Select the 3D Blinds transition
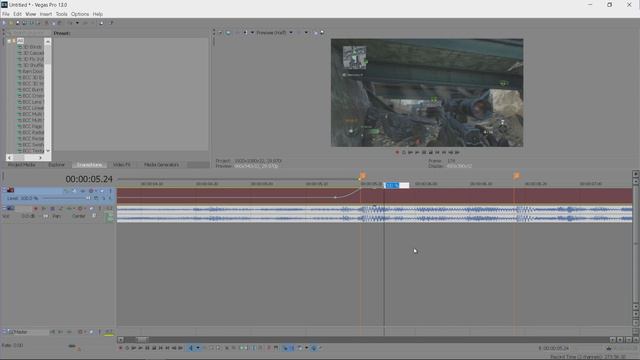 tap(32, 47)
